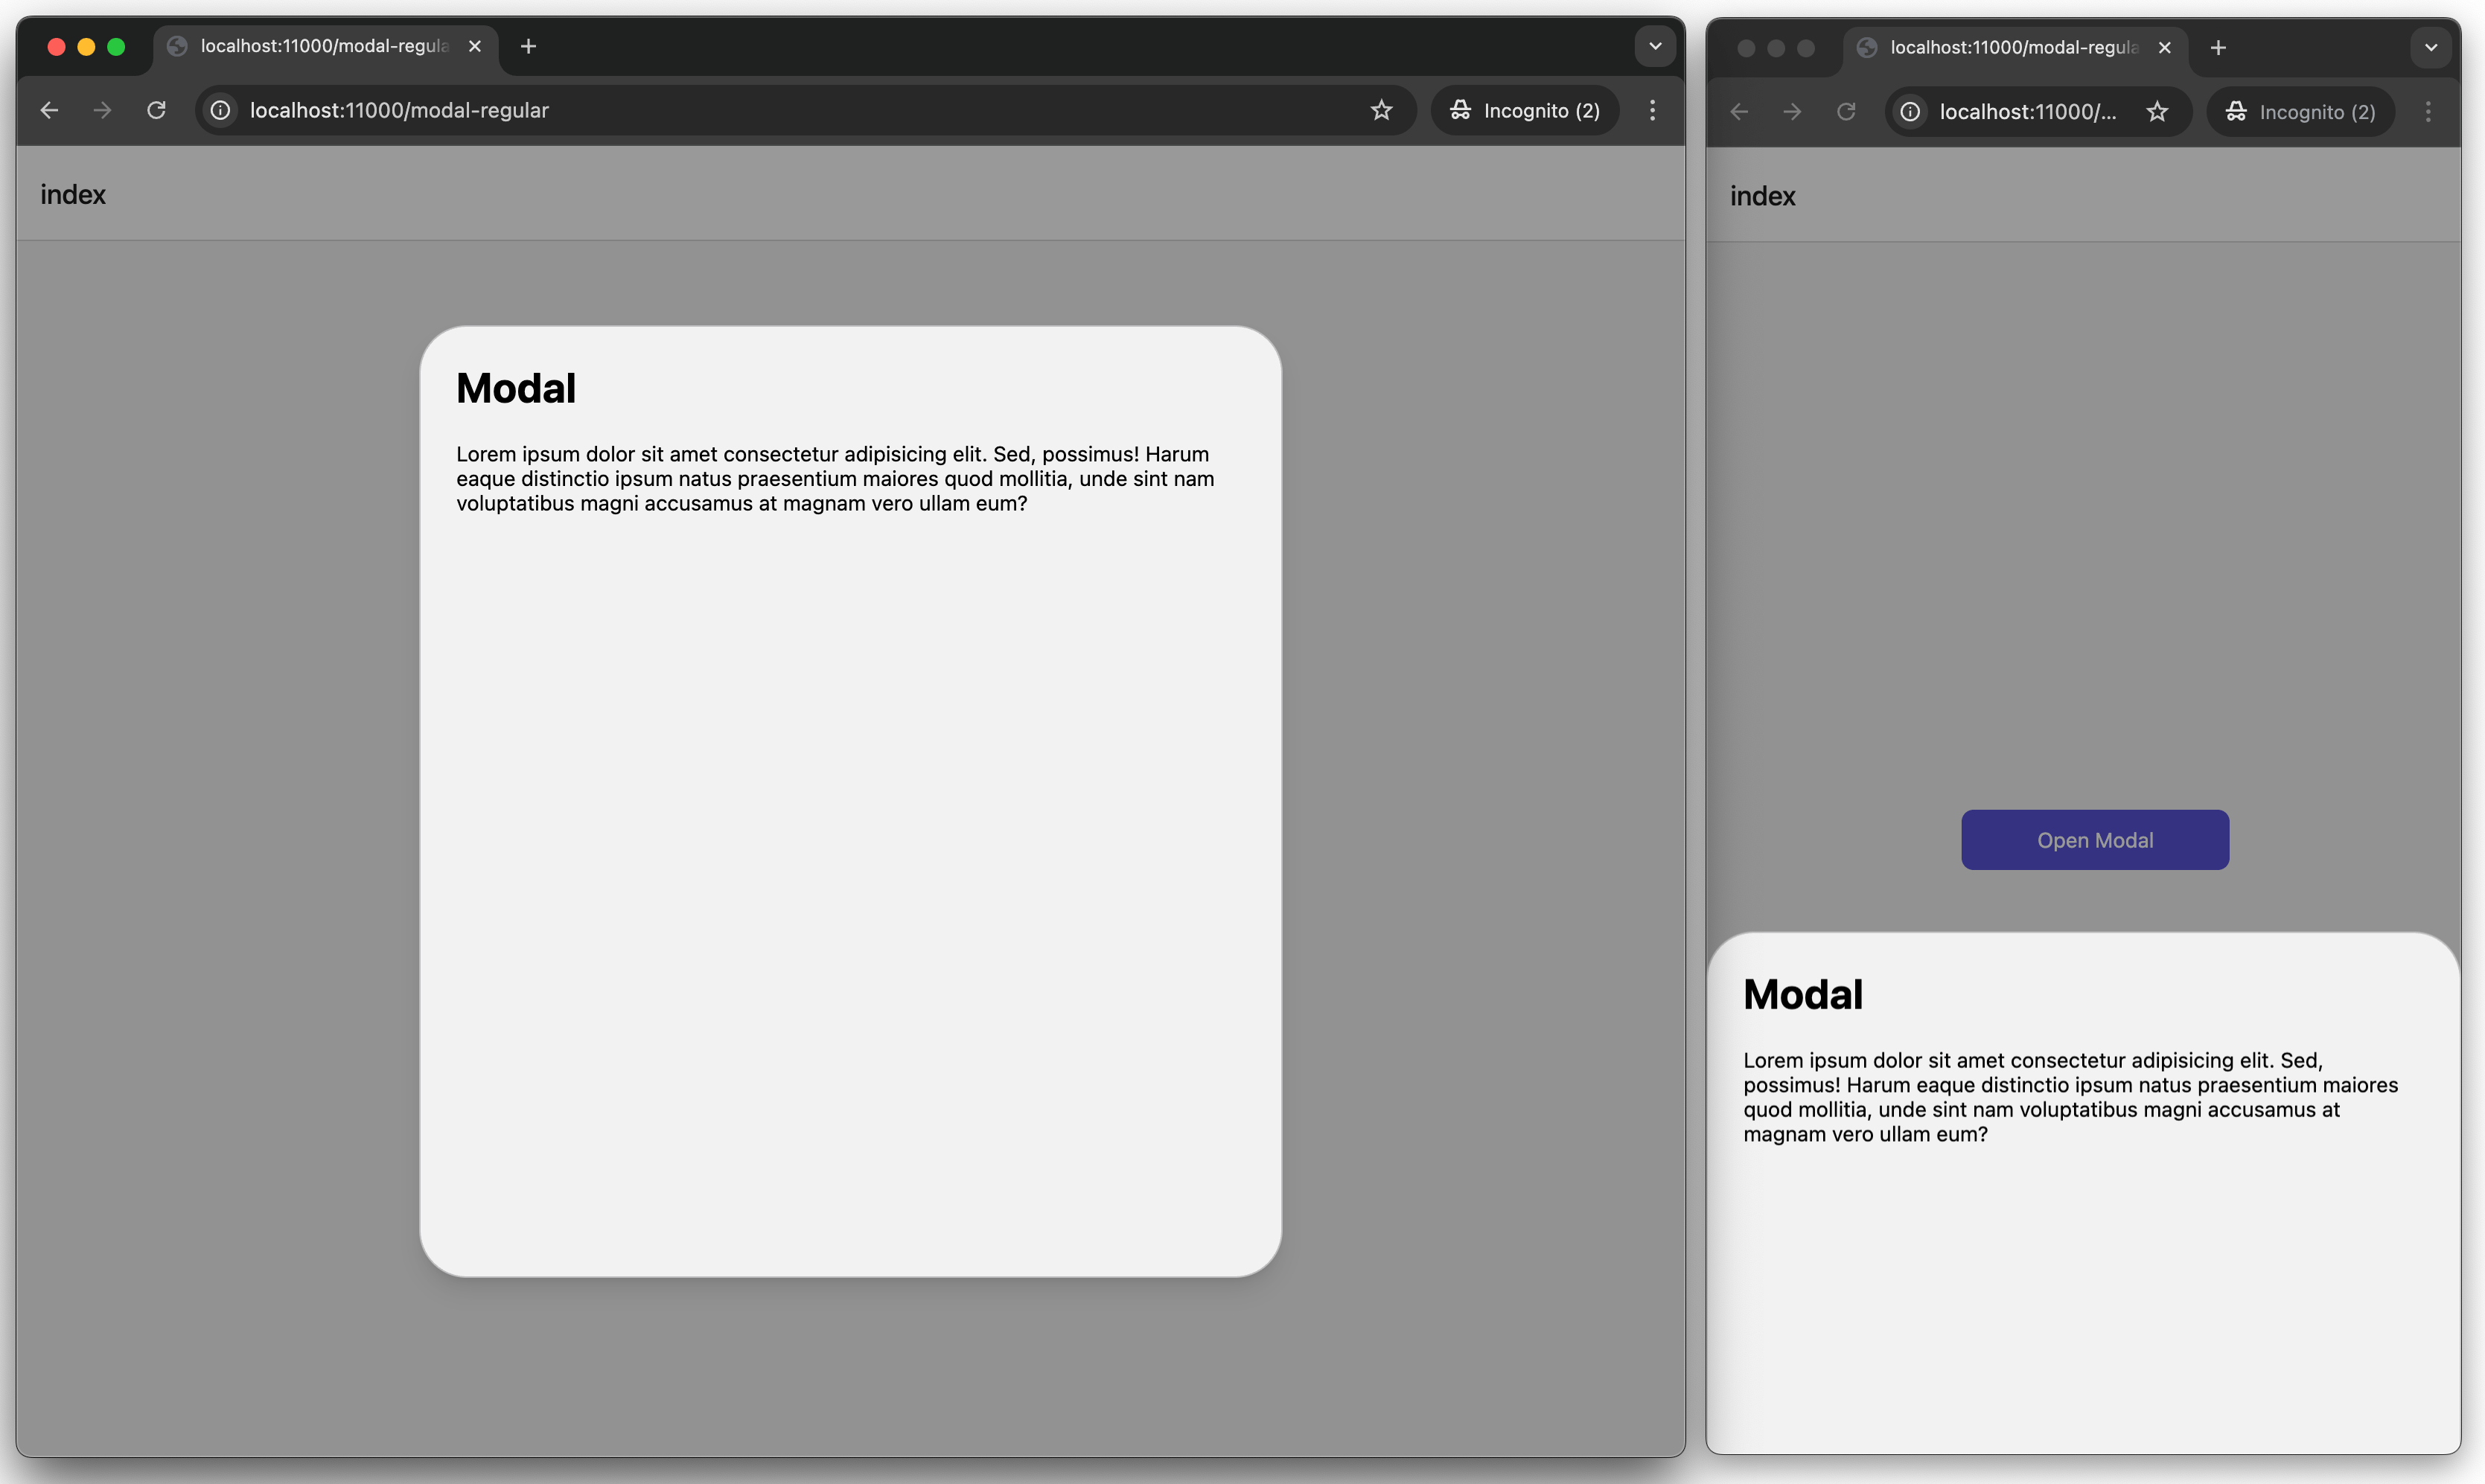
Task: Click Incognito (2) button in left window
Action: (1525, 110)
